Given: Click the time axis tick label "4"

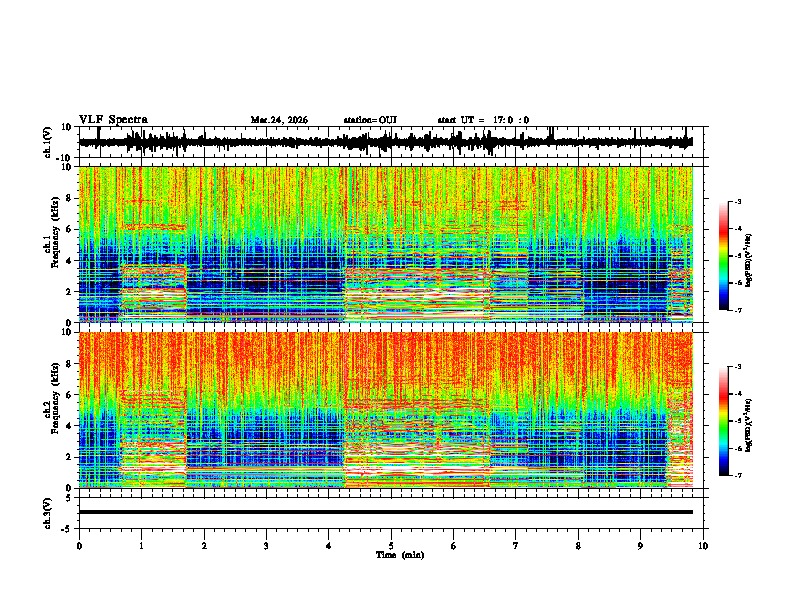Looking at the screenshot, I should coord(329,545).
